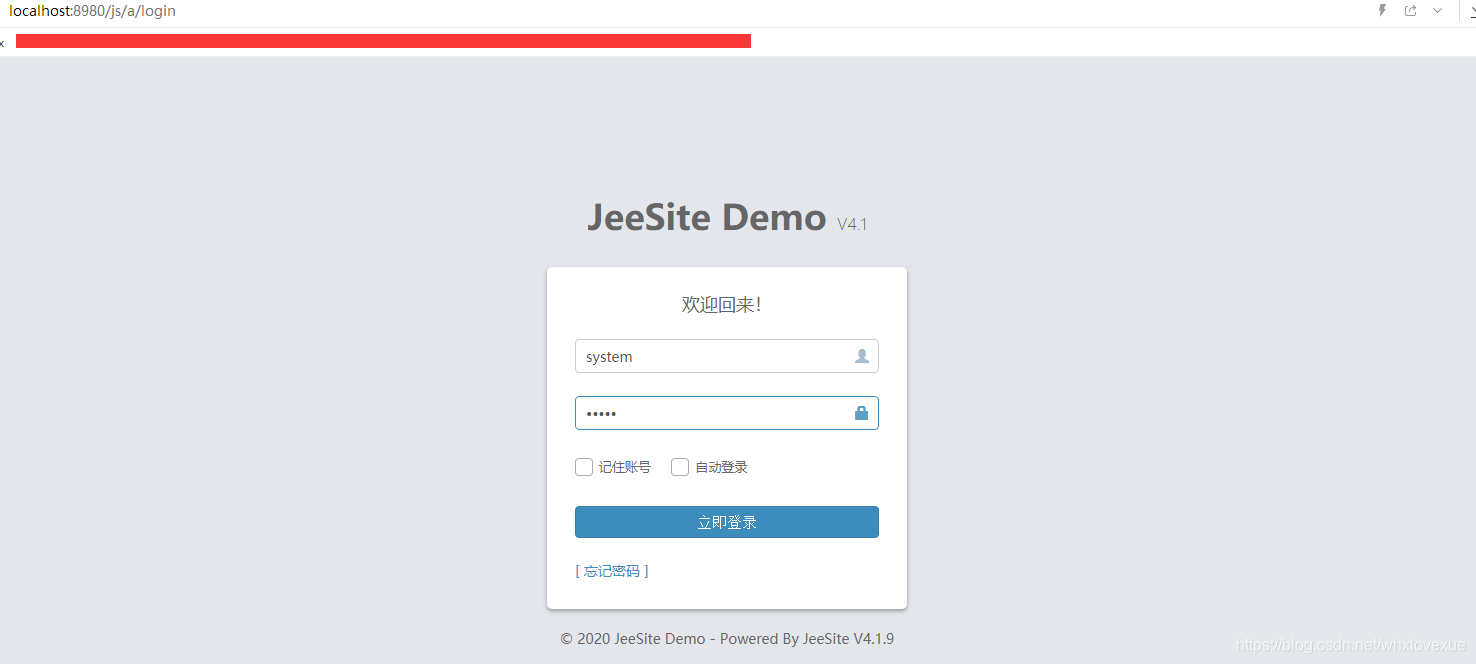Click the username field containing "system"

(726, 356)
